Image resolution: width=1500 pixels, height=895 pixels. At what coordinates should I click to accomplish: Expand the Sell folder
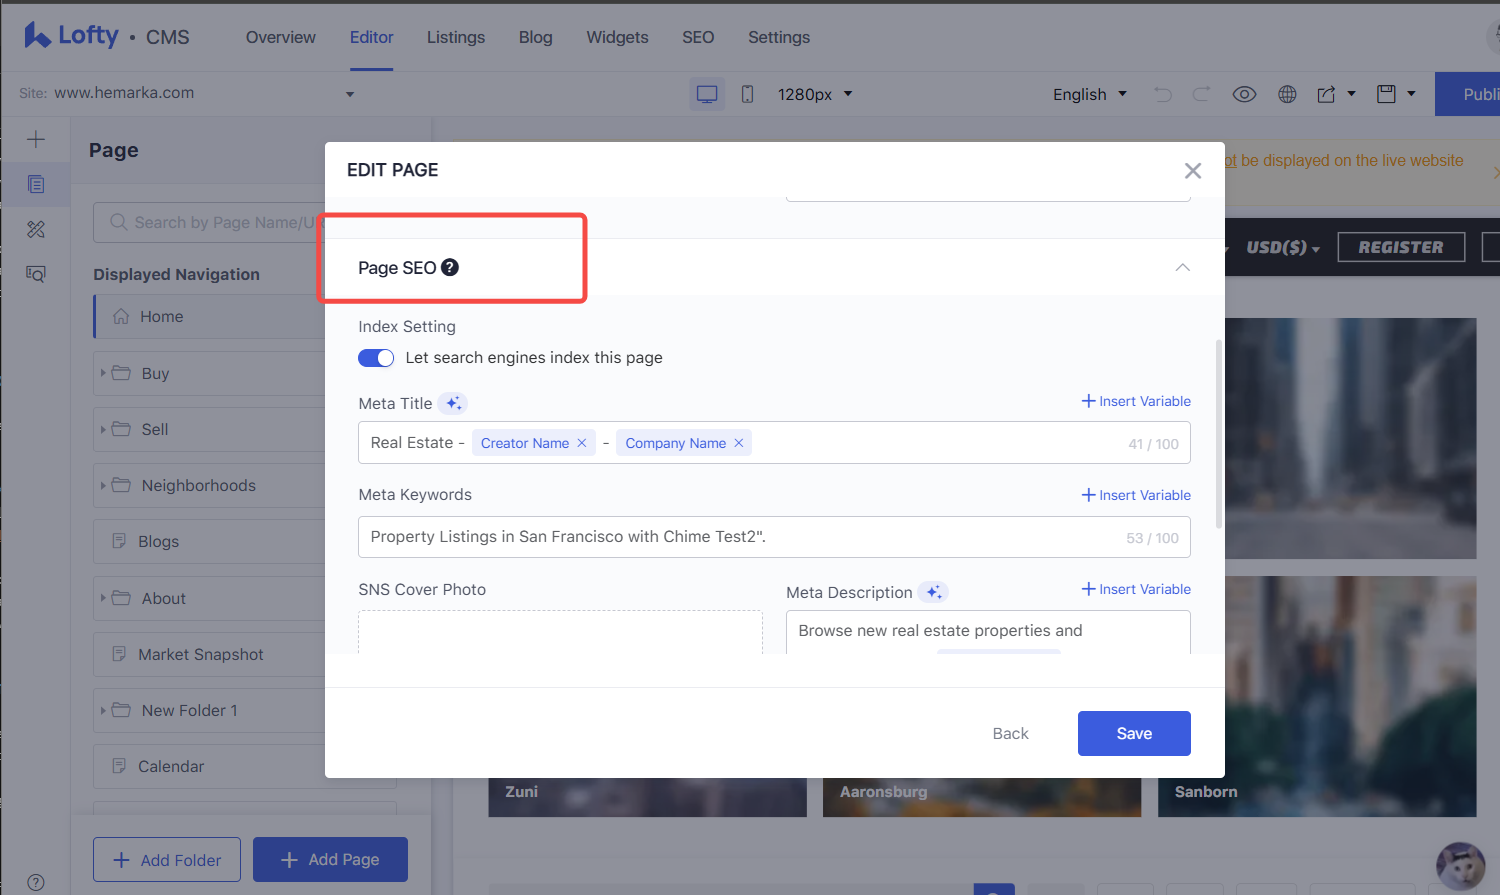coord(103,429)
